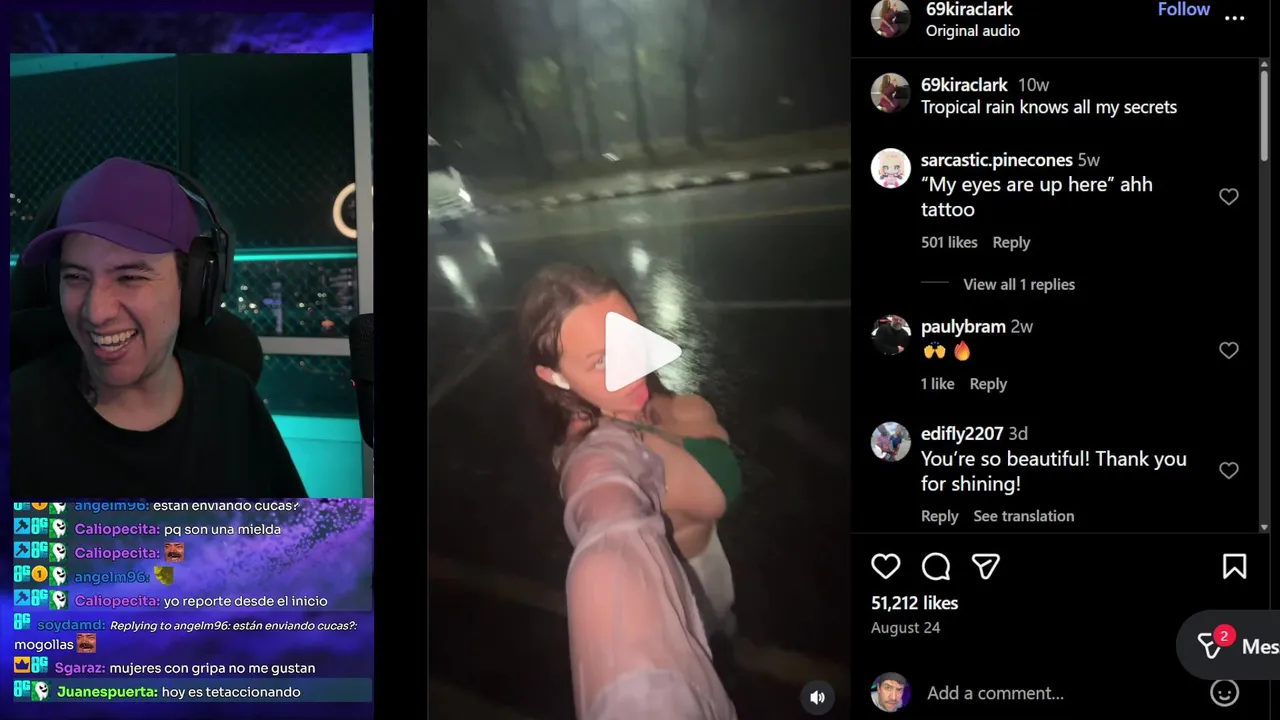Like edifly2207's comment heart

click(x=1229, y=470)
